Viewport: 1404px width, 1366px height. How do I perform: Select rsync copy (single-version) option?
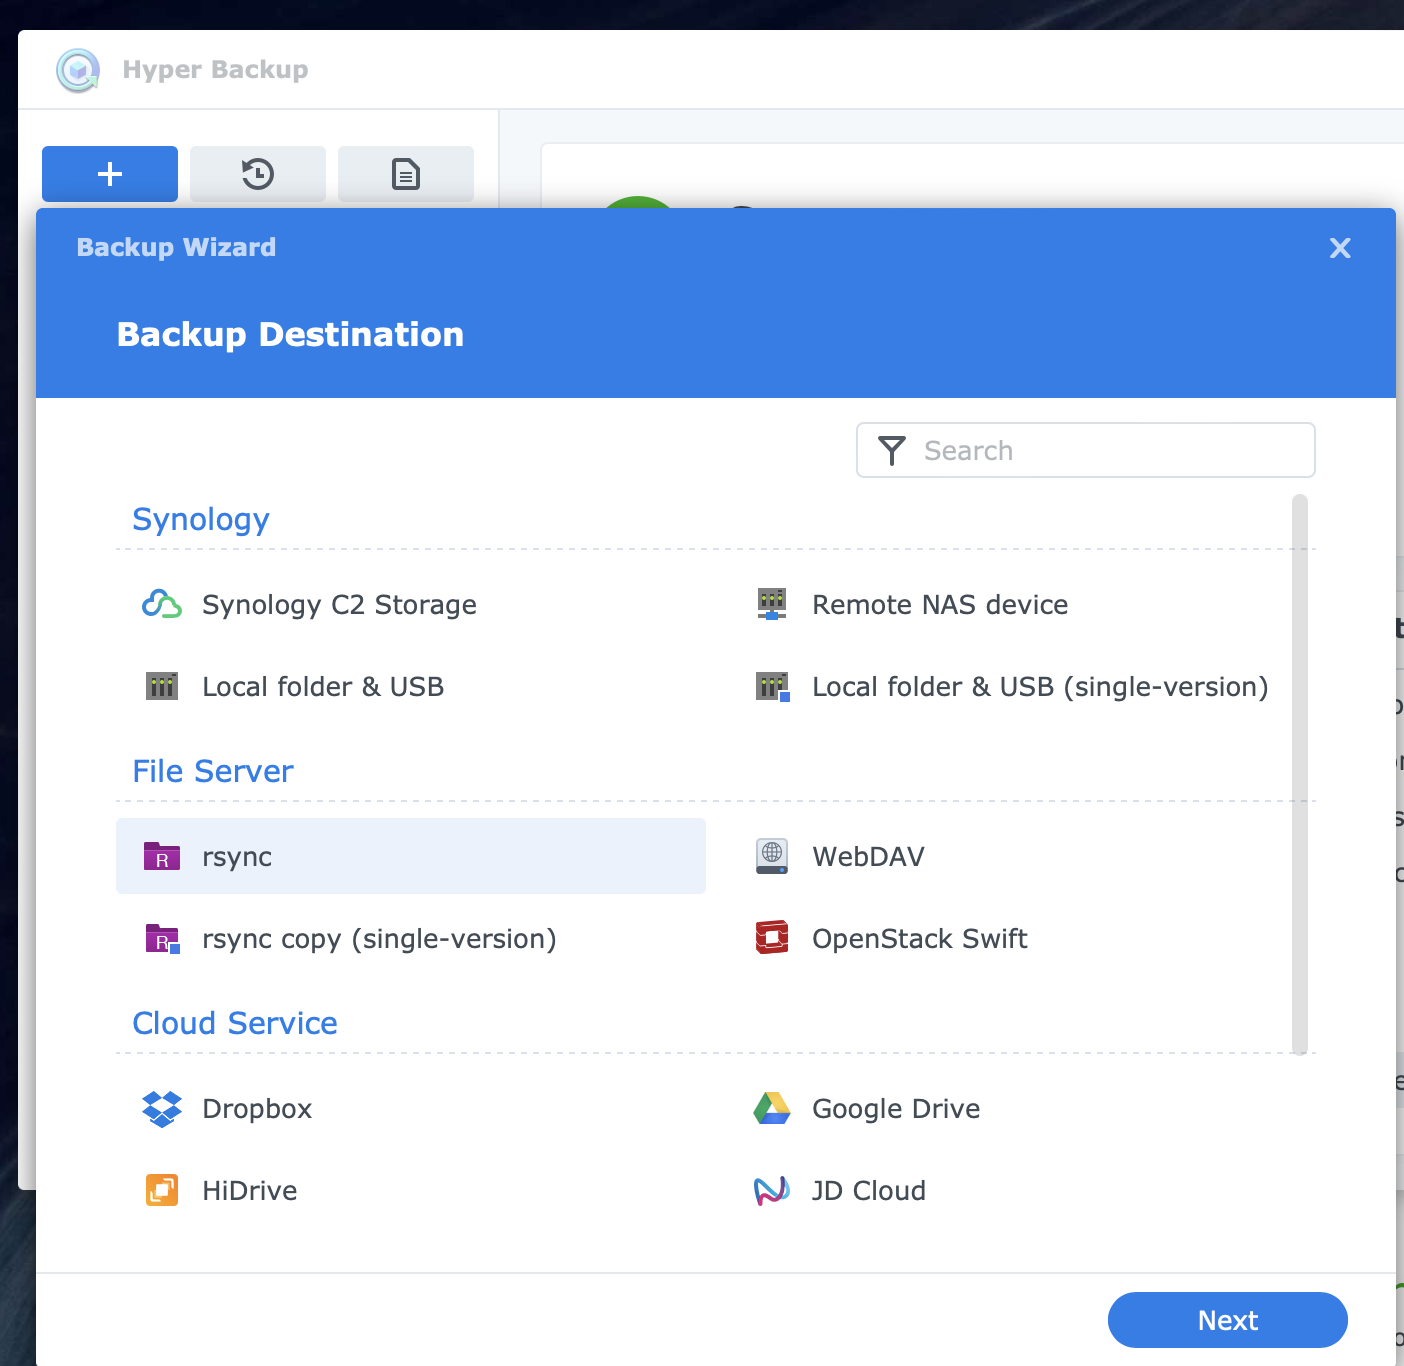click(x=378, y=939)
